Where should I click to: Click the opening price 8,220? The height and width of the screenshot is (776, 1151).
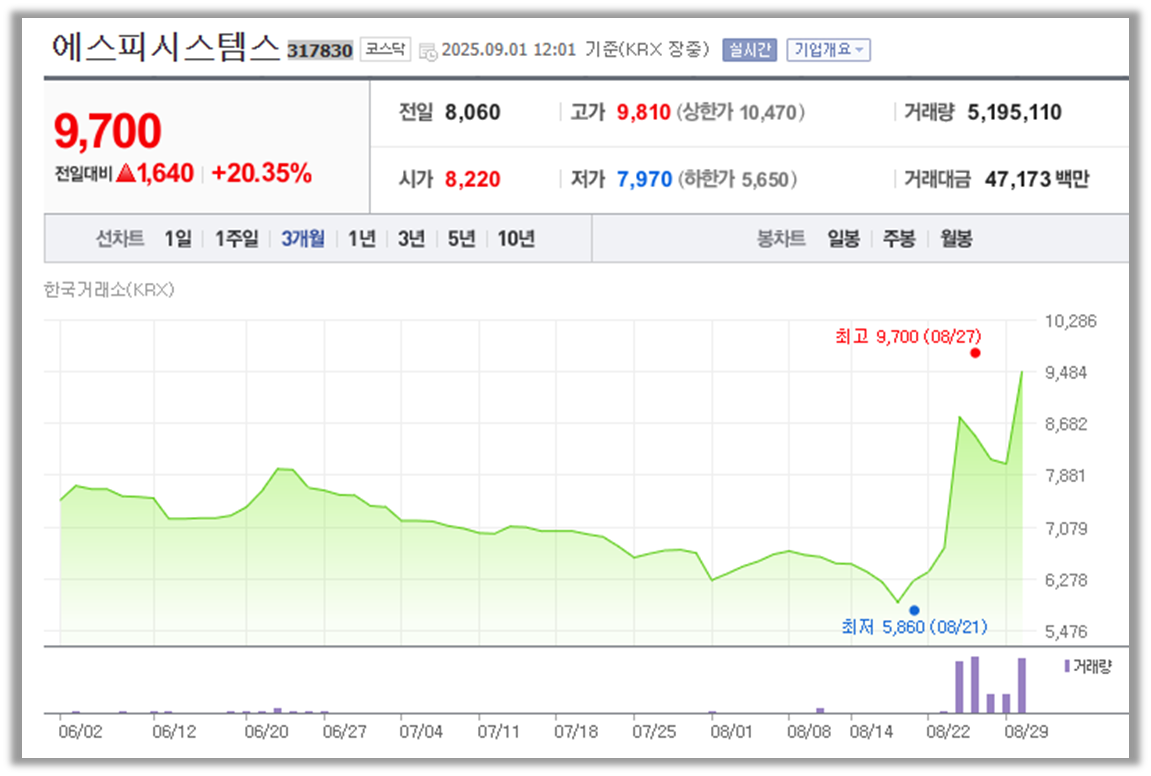pyautogui.click(x=472, y=179)
